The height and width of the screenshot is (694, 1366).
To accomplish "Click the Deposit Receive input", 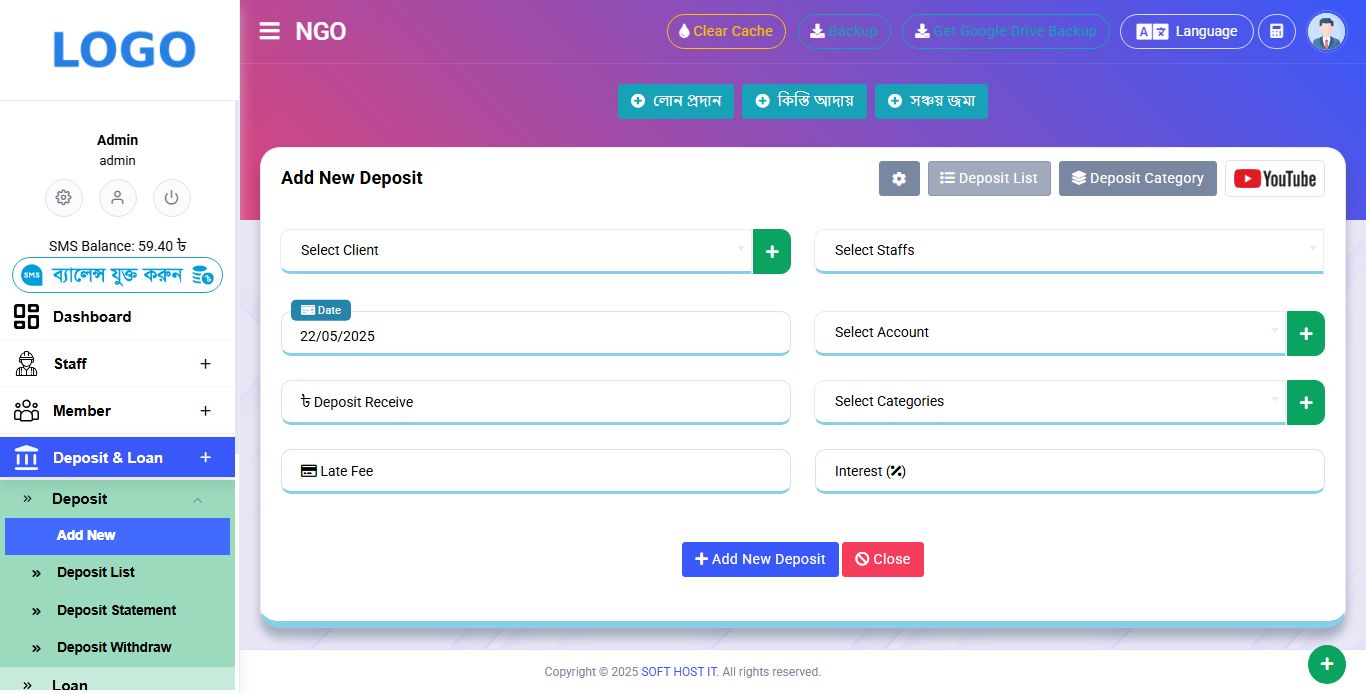I will pyautogui.click(x=535, y=402).
